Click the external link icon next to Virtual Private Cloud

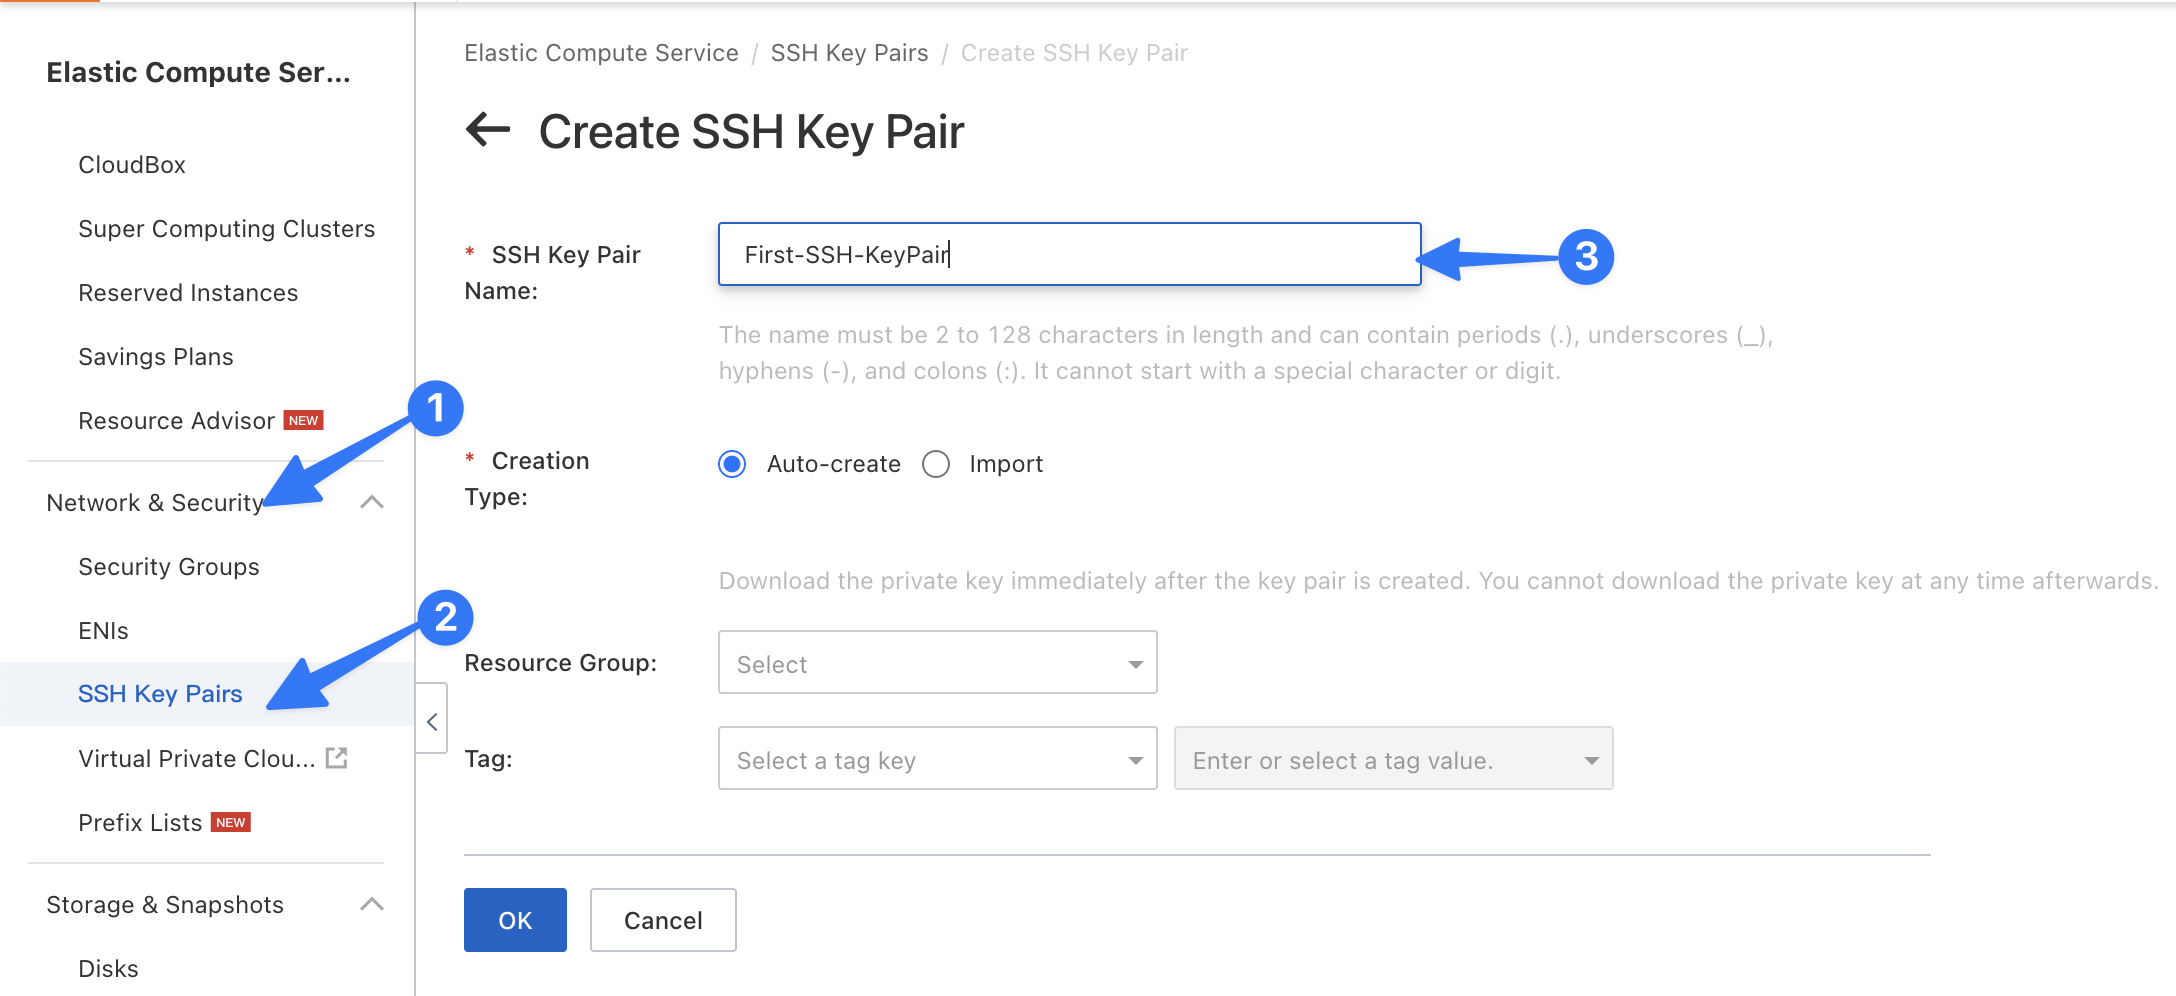(x=337, y=758)
